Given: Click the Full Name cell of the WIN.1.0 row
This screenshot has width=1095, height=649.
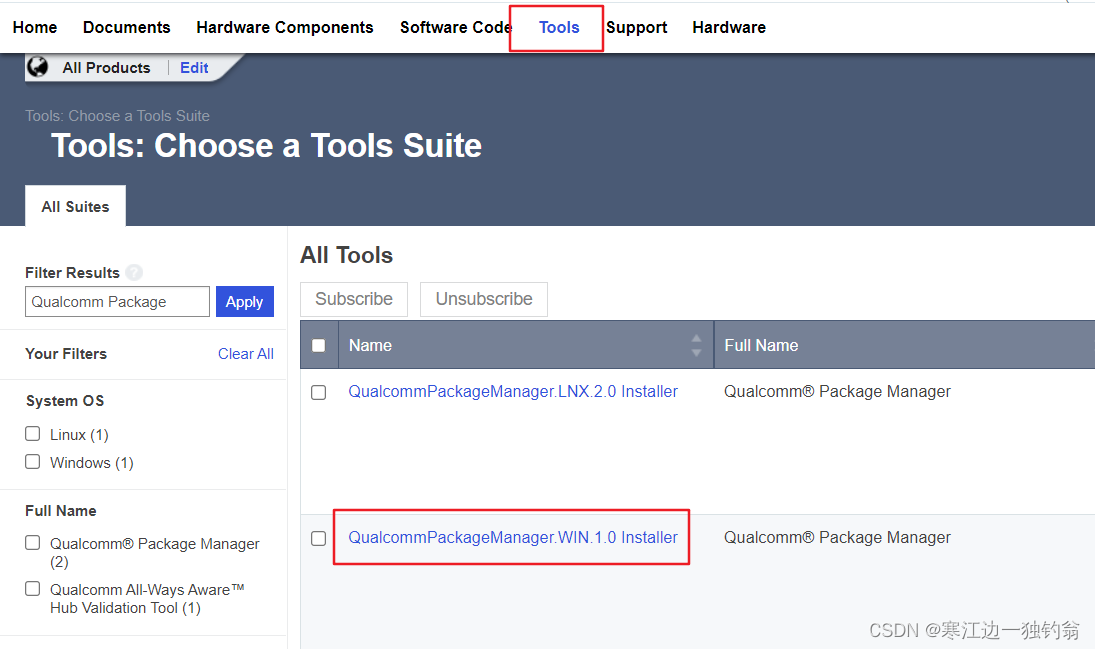Looking at the screenshot, I should 837,537.
